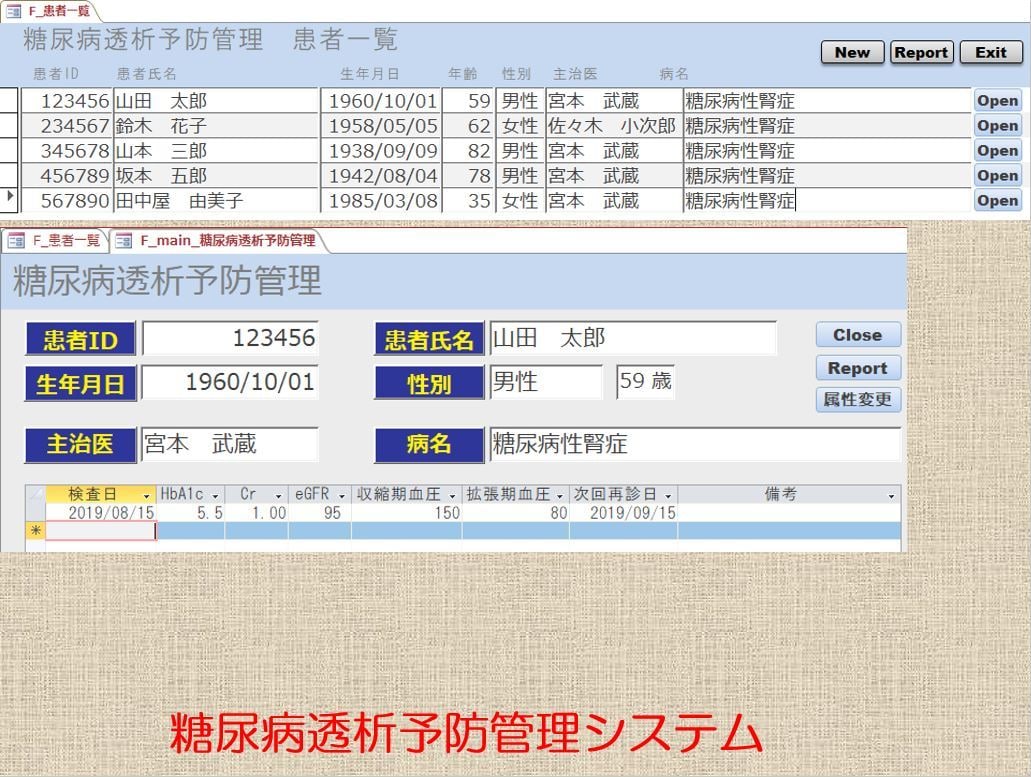Open the 収縮期血圧 column filter dropdown
Image resolution: width=1031 pixels, height=777 pixels.
(x=452, y=495)
